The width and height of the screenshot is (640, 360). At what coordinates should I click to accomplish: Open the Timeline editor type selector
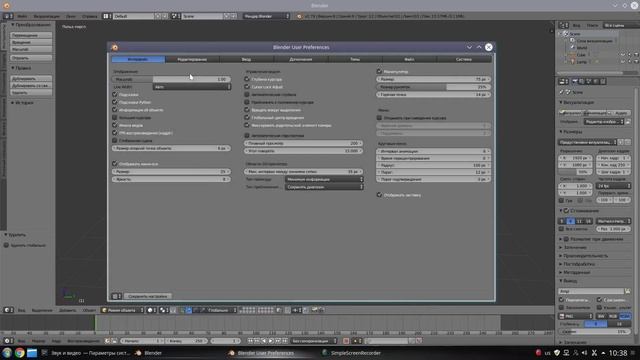8,341
